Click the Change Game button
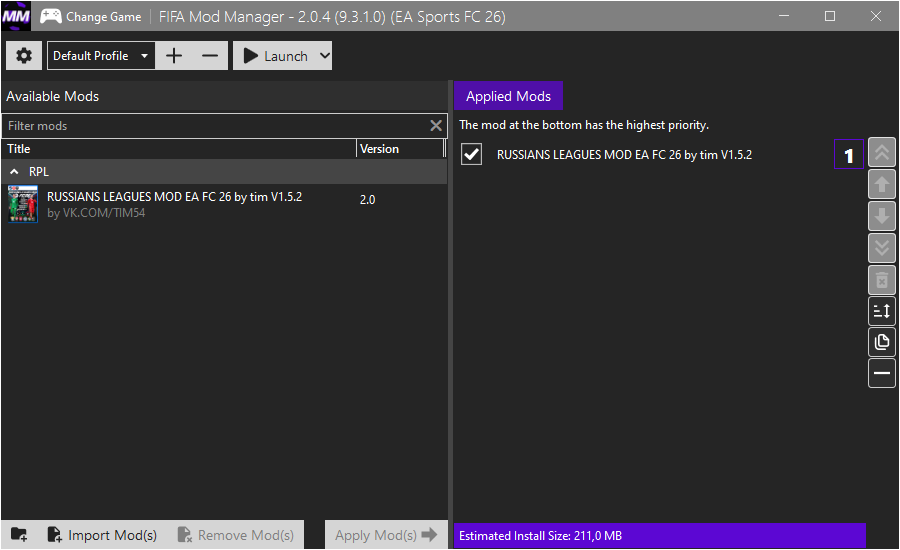This screenshot has width=900, height=550. click(91, 16)
